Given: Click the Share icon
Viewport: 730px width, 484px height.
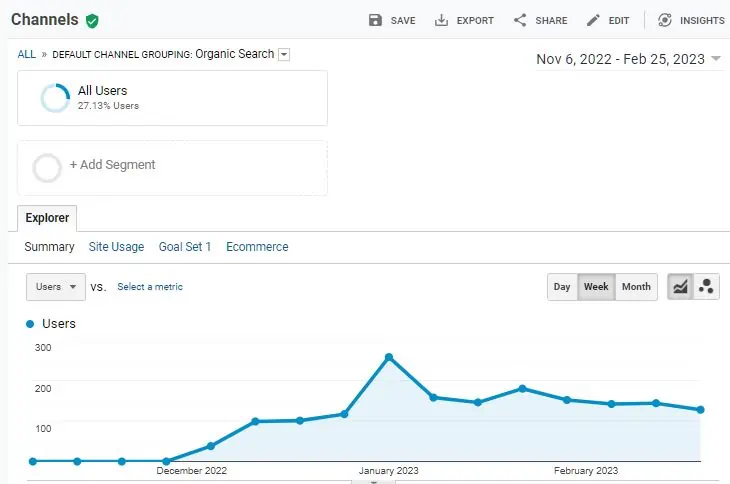Looking at the screenshot, I should tap(520, 20).
